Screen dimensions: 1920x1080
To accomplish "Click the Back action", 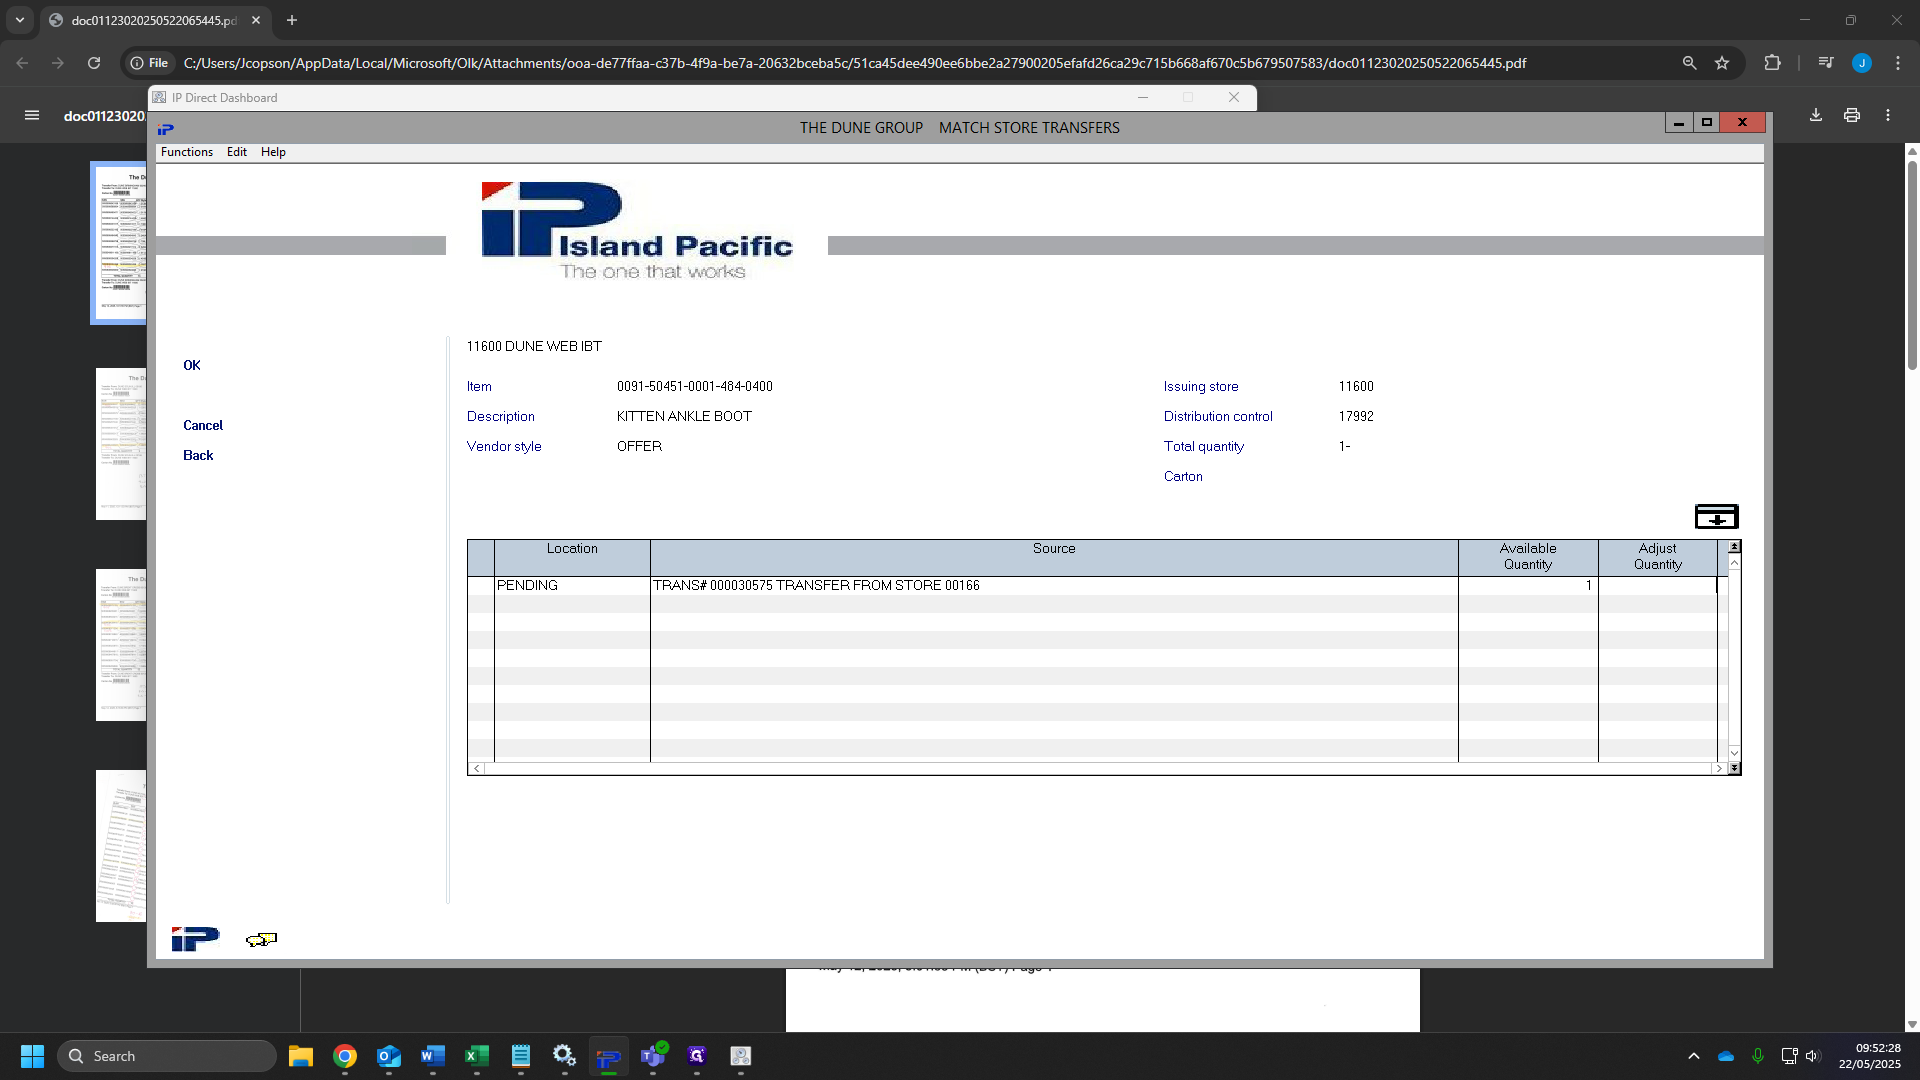I will click(x=198, y=455).
